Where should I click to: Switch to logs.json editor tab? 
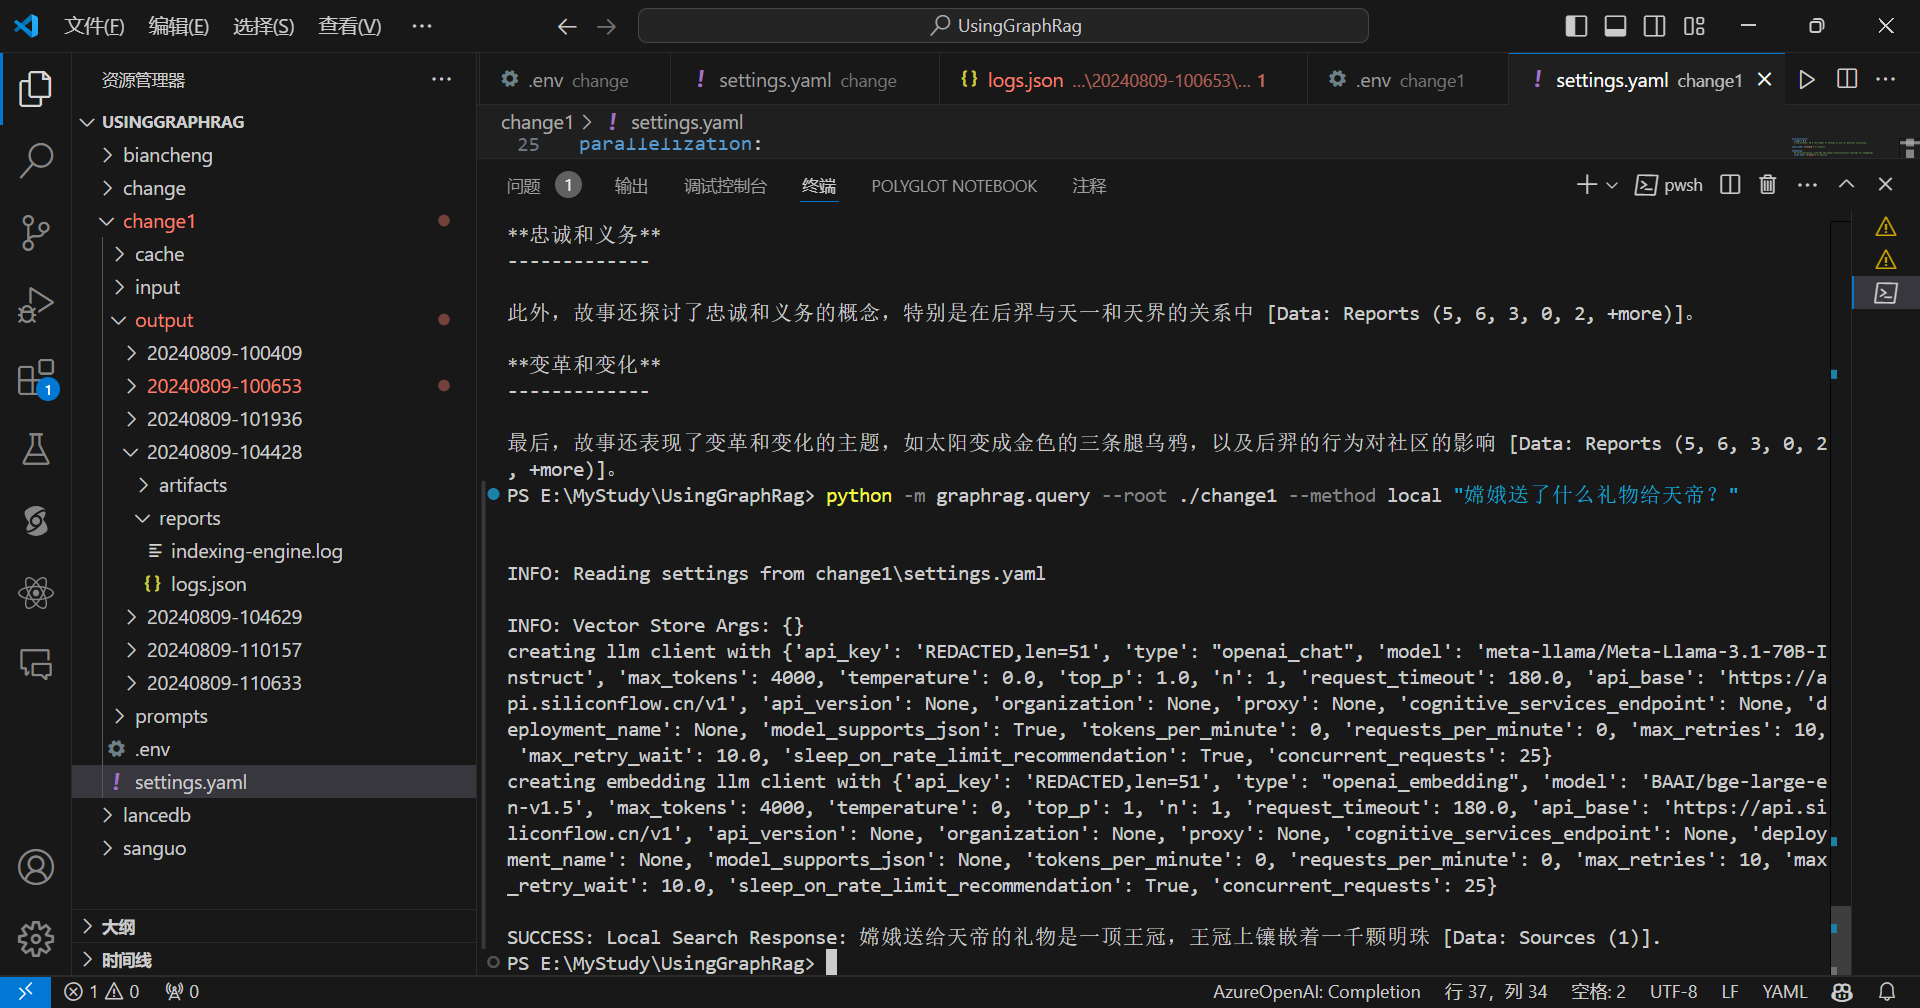coord(1123,79)
